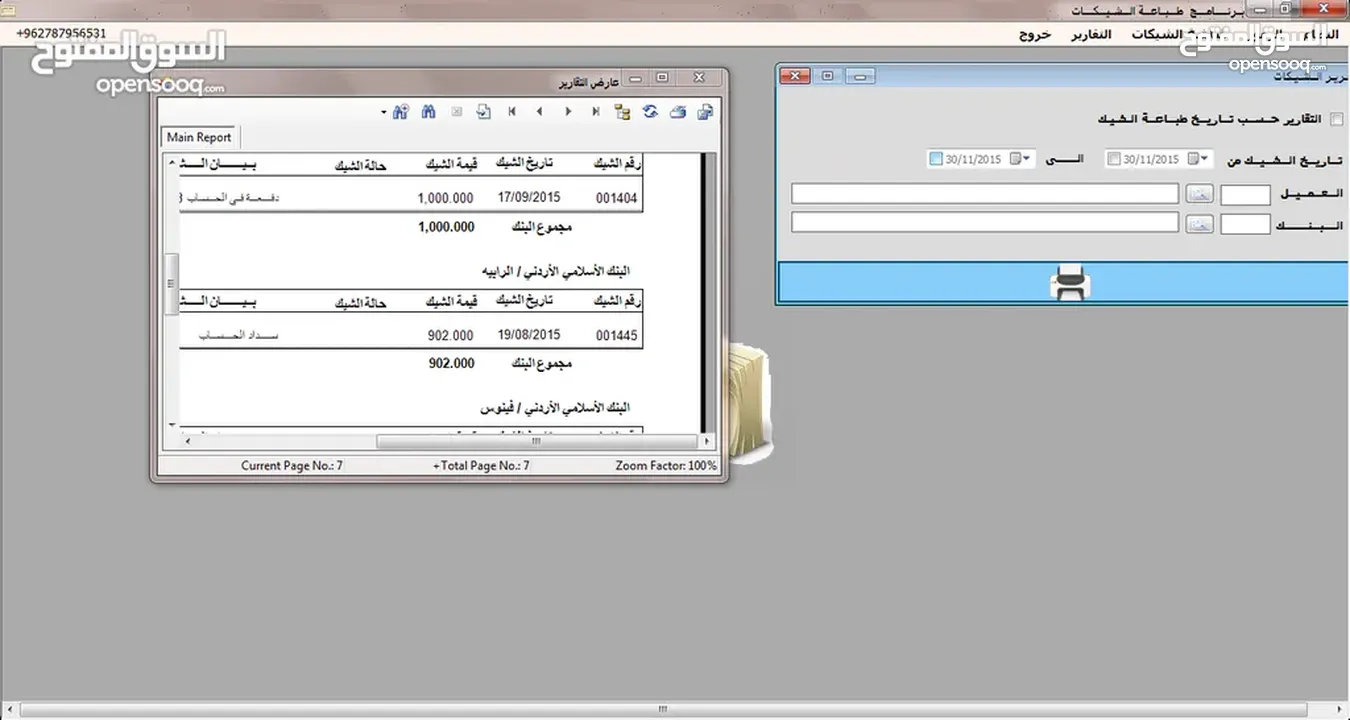Screen dimensions: 1350x720
Task: Enable reports by check print date checkbox
Action: [1336, 120]
